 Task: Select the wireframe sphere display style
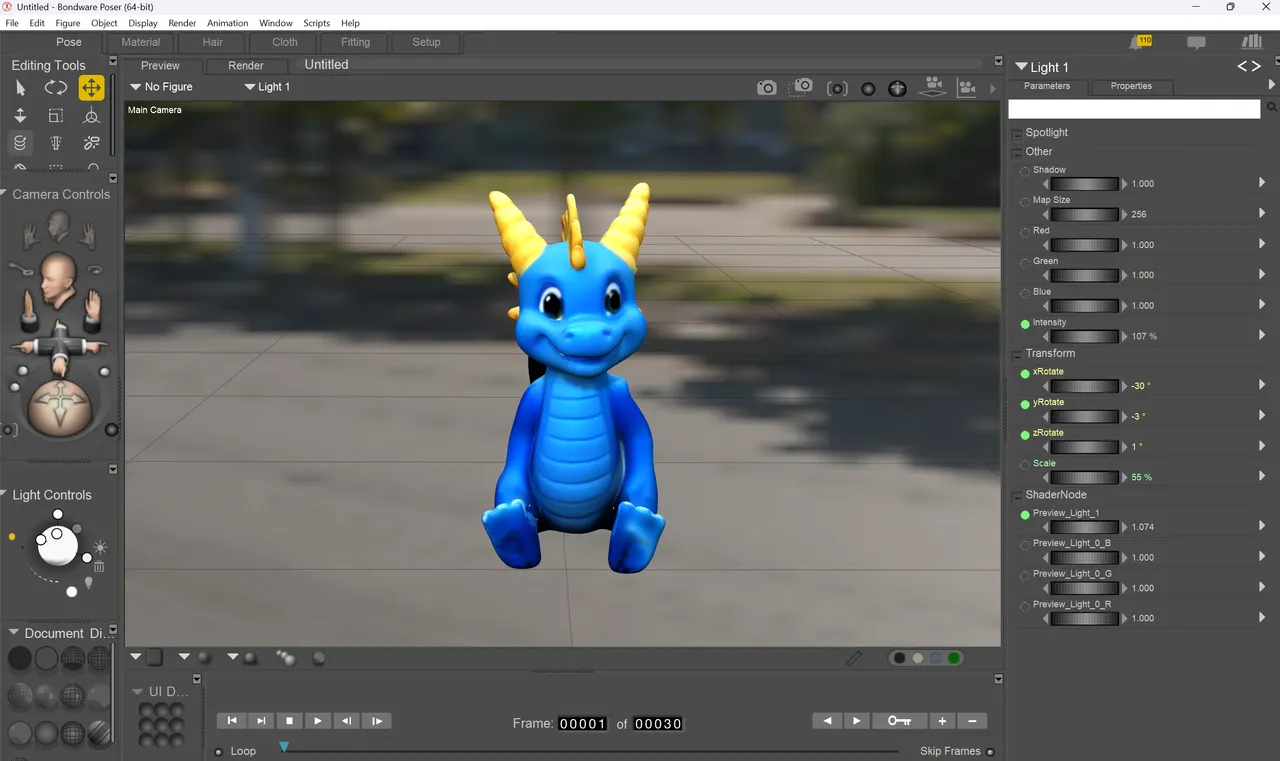tap(73, 659)
